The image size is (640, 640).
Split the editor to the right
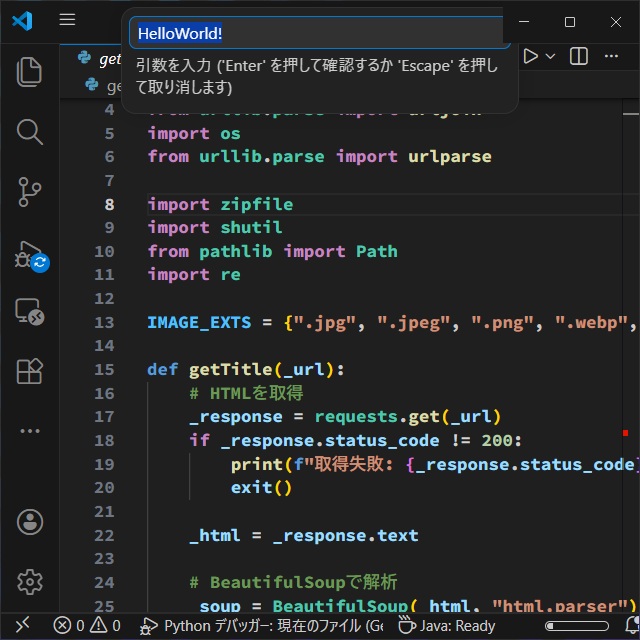click(579, 57)
